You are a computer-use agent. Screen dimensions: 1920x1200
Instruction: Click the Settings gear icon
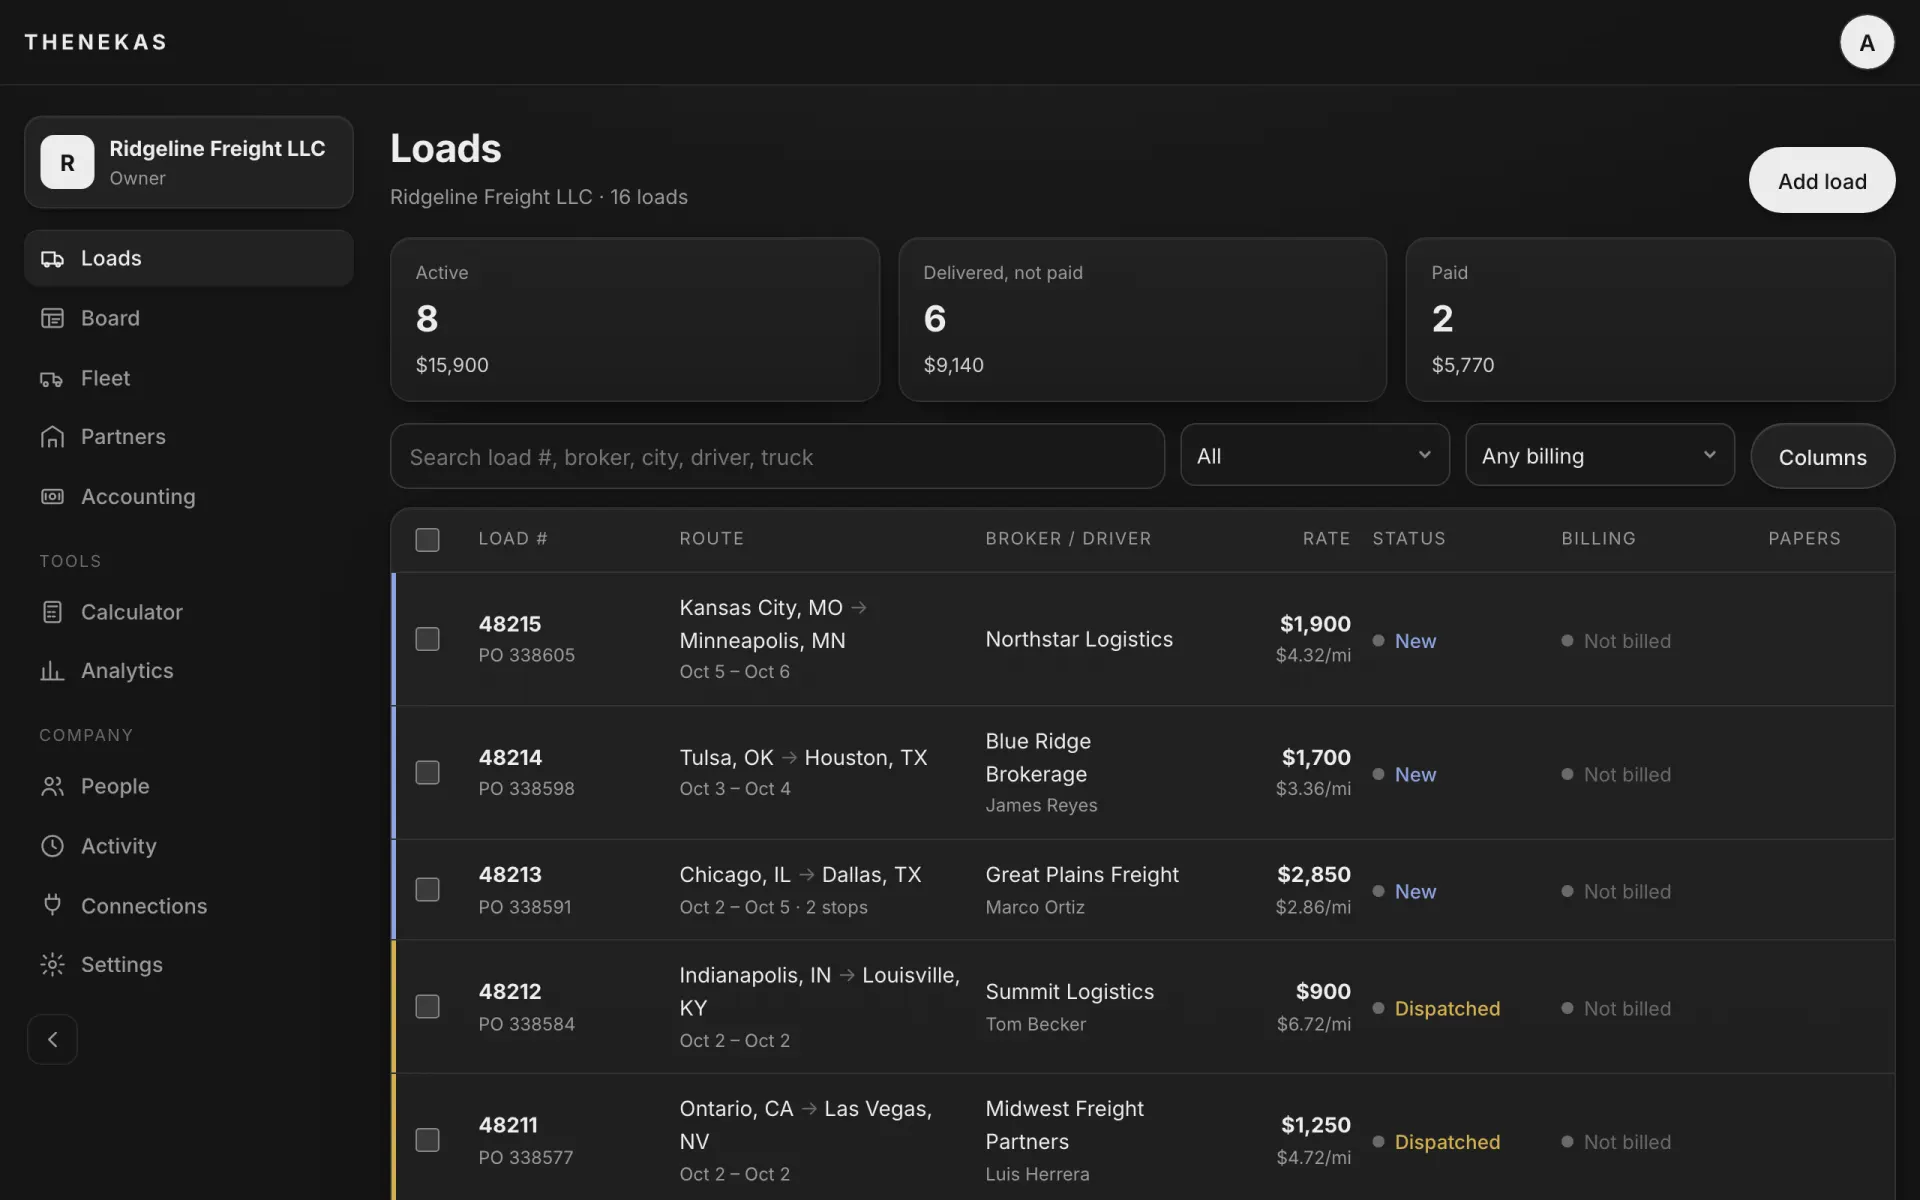[x=52, y=965]
